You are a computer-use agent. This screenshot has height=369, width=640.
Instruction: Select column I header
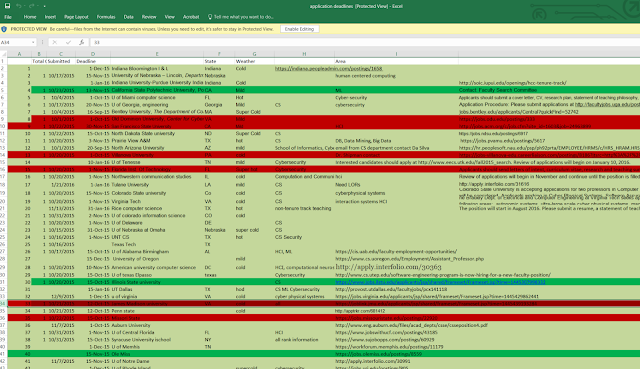pyautogui.click(x=396, y=54)
